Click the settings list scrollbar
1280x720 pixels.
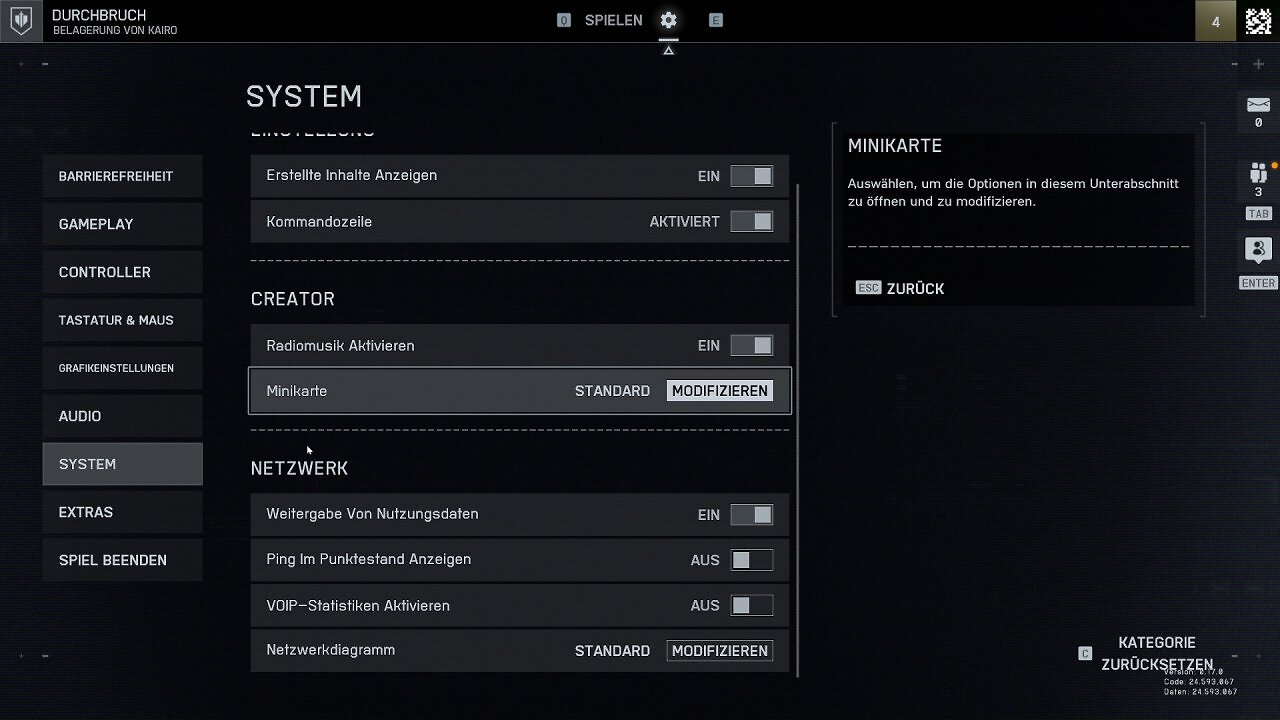point(798,430)
